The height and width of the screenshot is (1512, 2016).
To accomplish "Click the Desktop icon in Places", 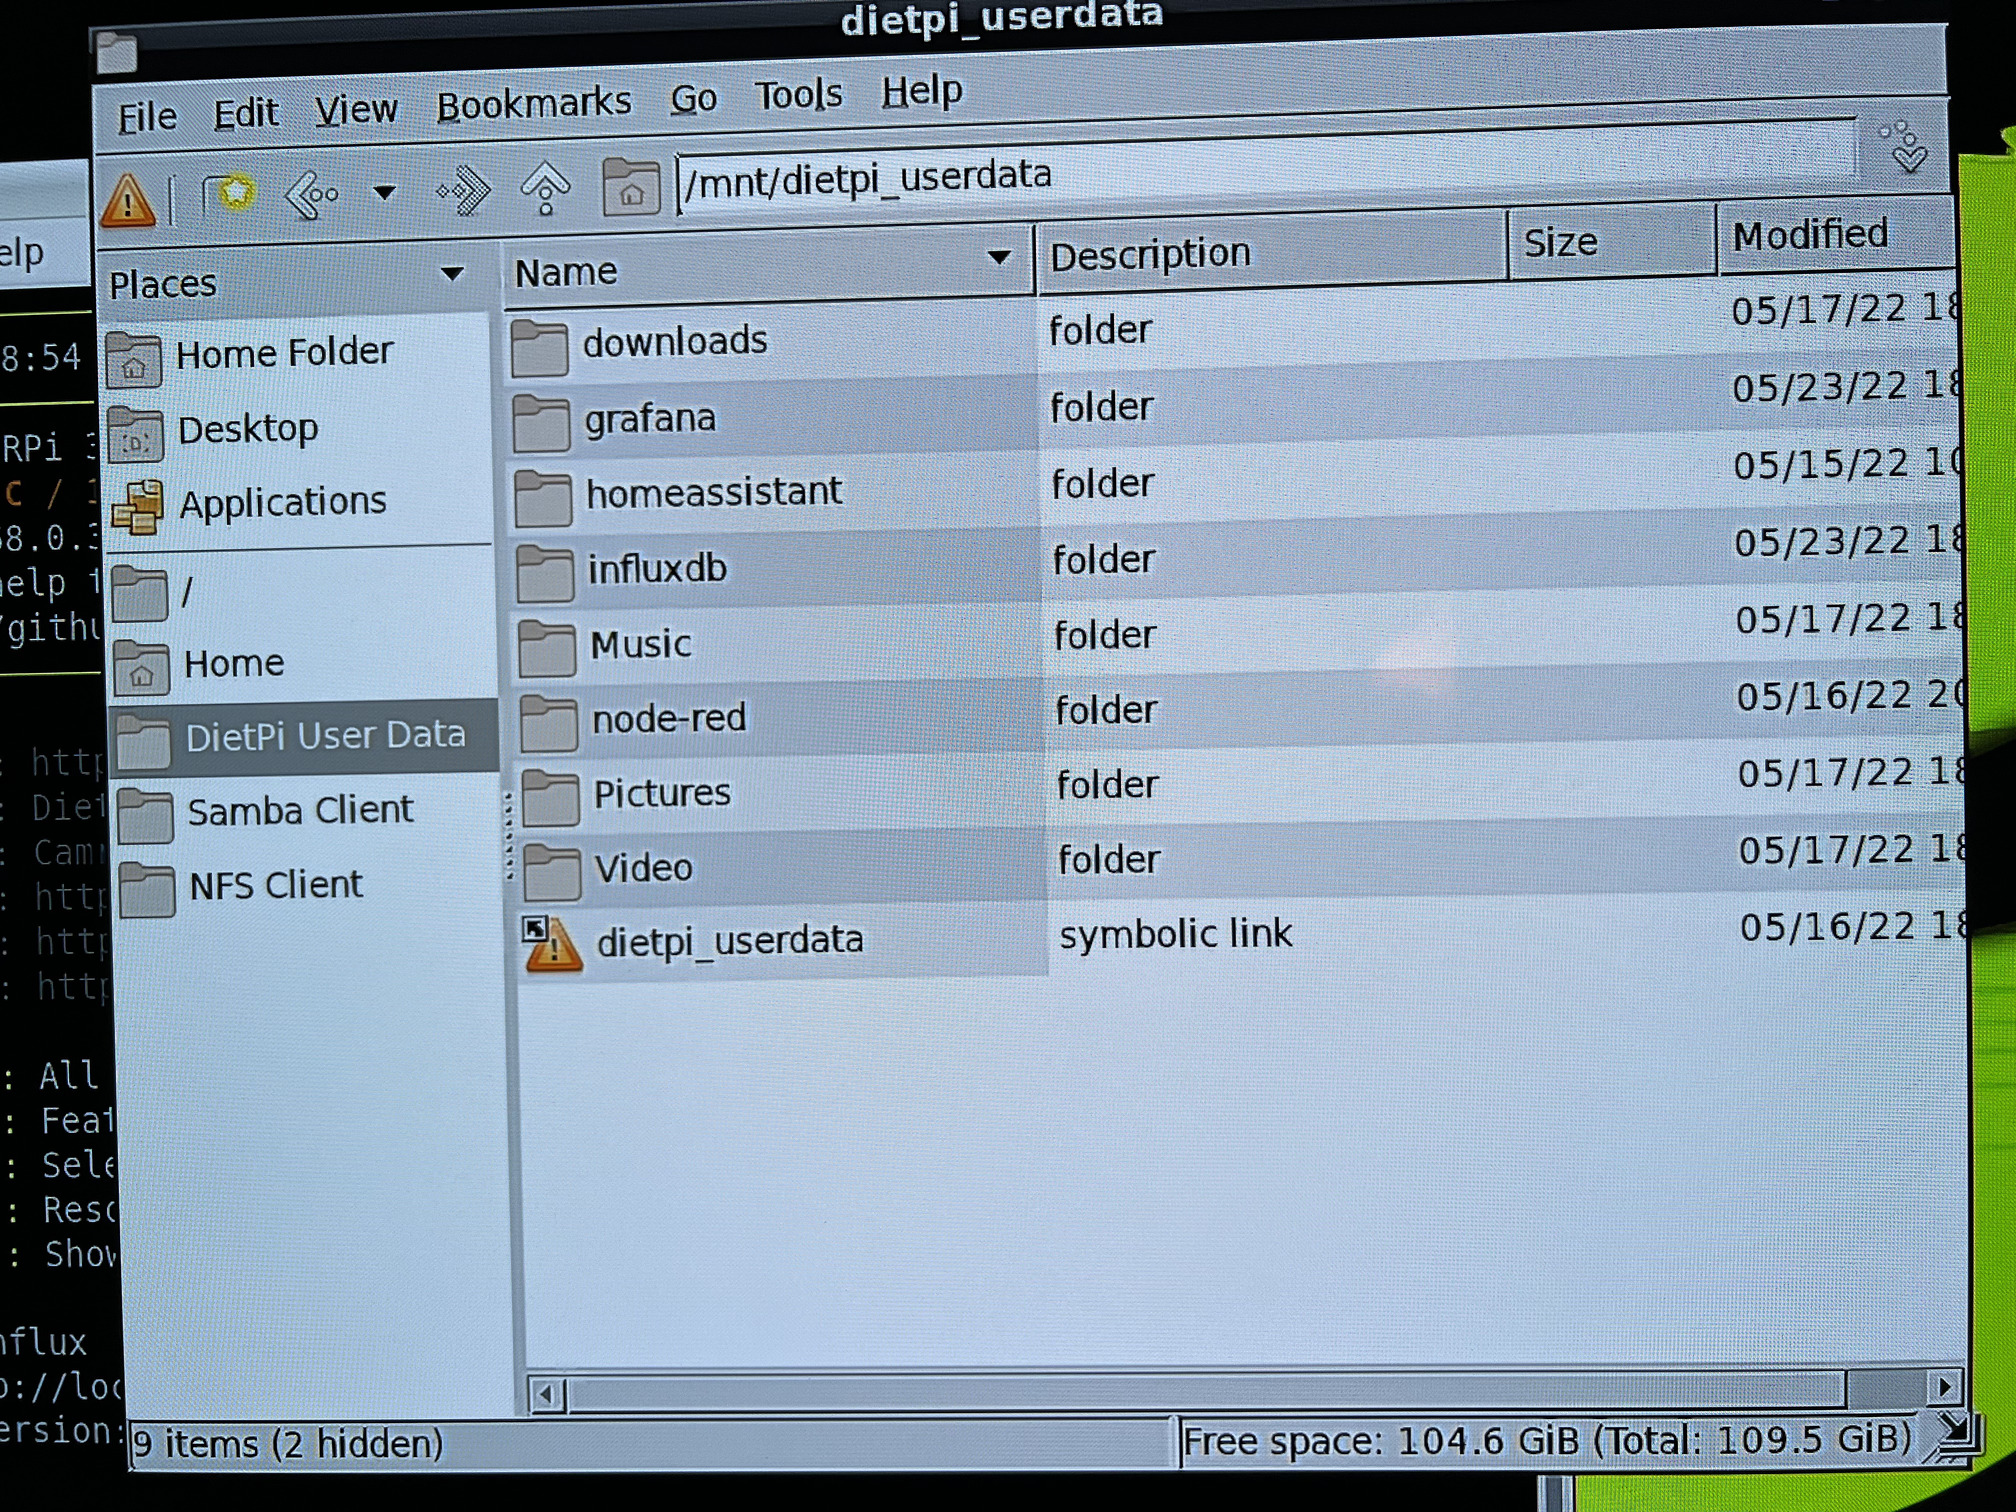I will (x=135, y=434).
